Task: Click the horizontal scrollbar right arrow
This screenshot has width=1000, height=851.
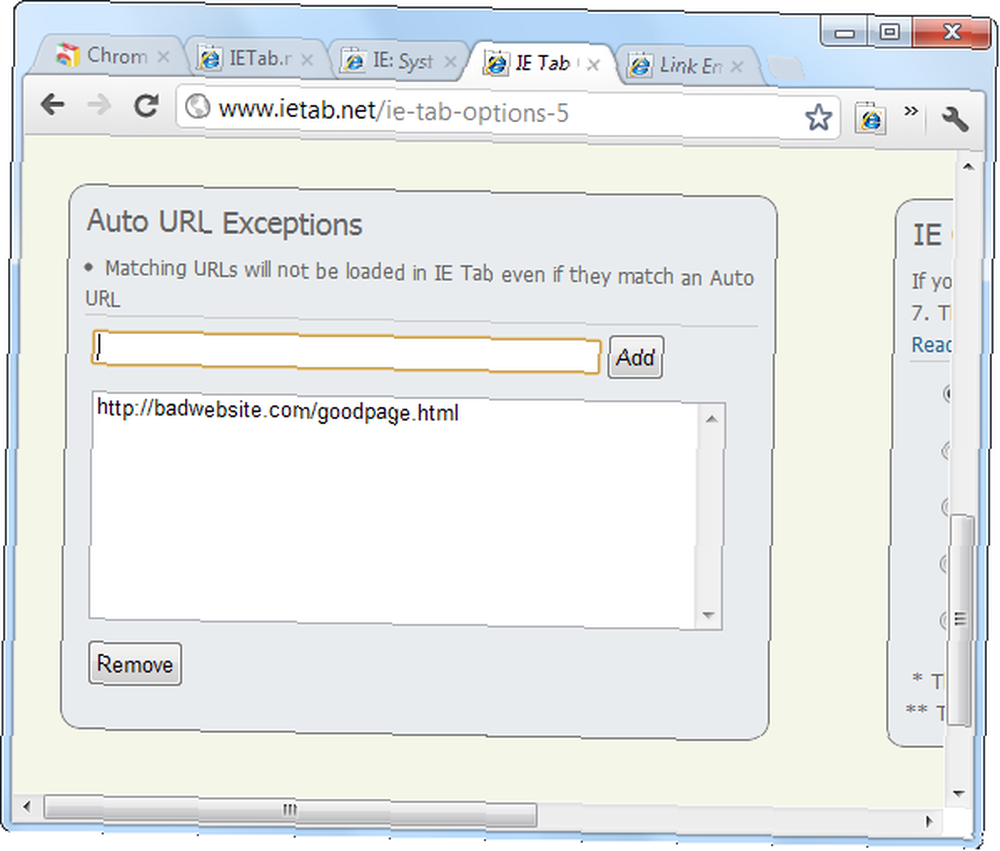Action: pyautogui.click(x=929, y=821)
